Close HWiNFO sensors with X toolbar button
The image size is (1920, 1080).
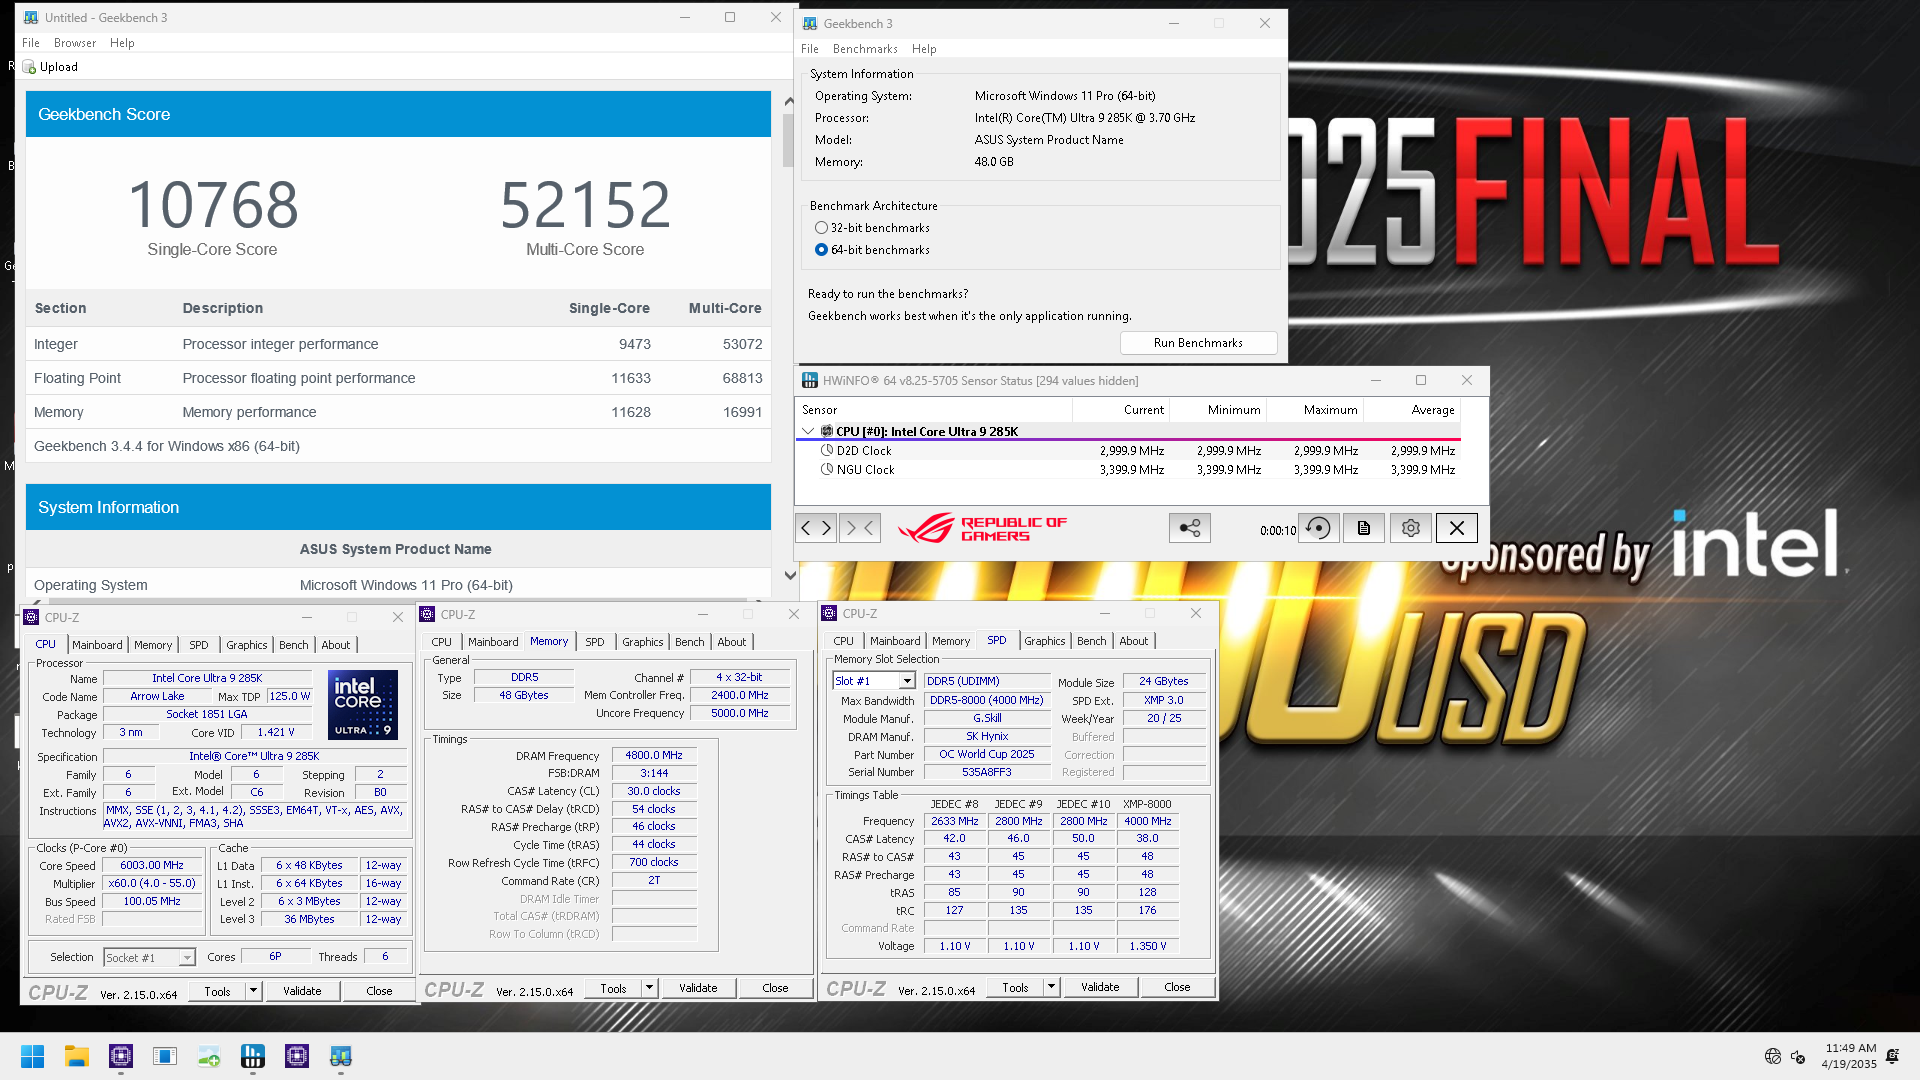pyautogui.click(x=1457, y=528)
